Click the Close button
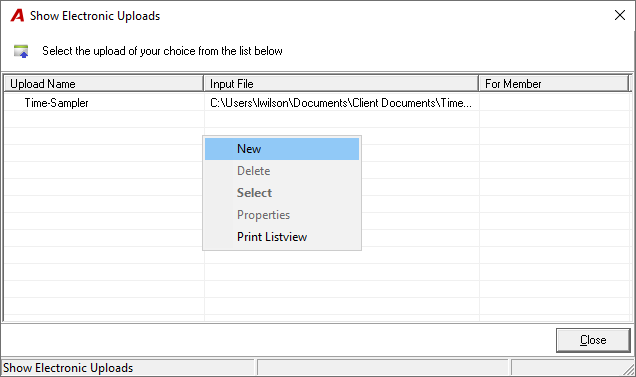Viewport: 636px width, 377px height. pos(593,340)
